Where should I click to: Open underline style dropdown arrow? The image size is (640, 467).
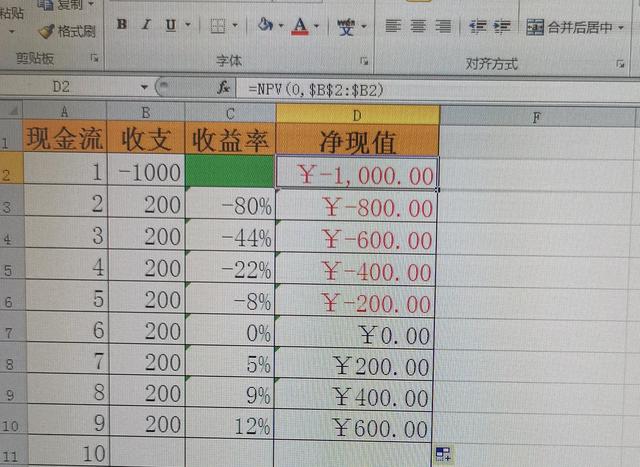188,25
